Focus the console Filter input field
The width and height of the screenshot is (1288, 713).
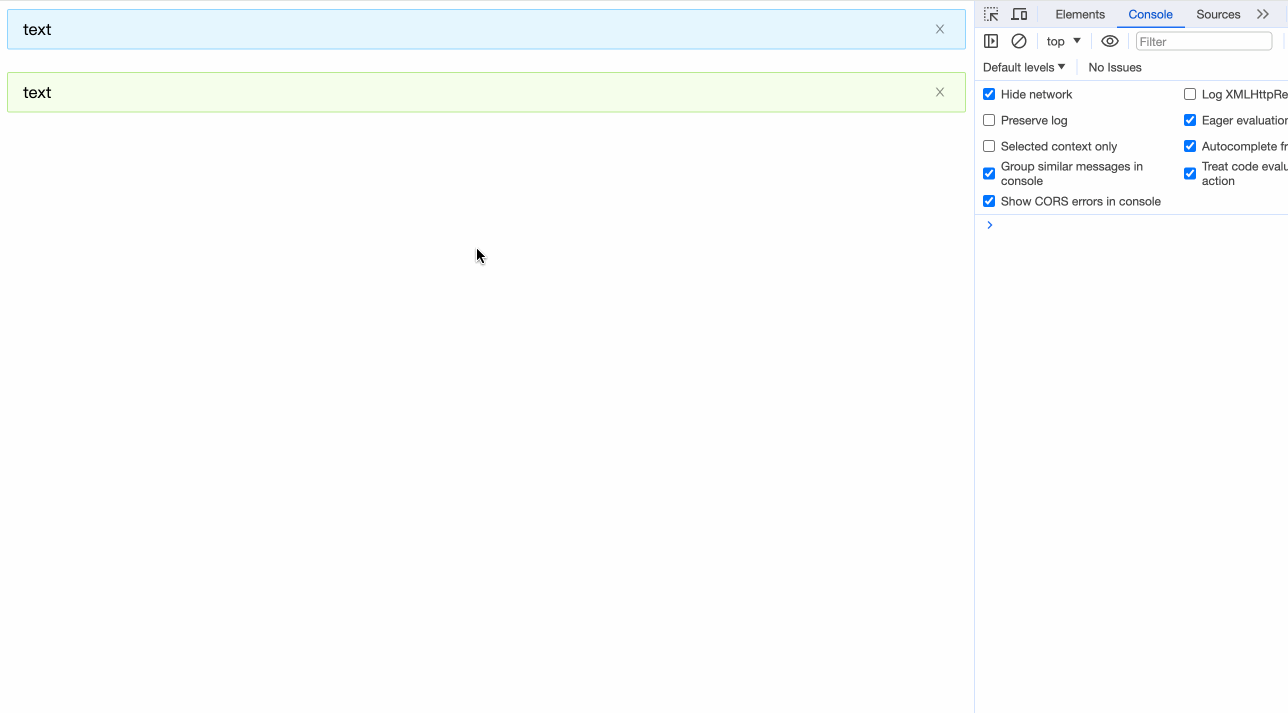coord(1203,41)
